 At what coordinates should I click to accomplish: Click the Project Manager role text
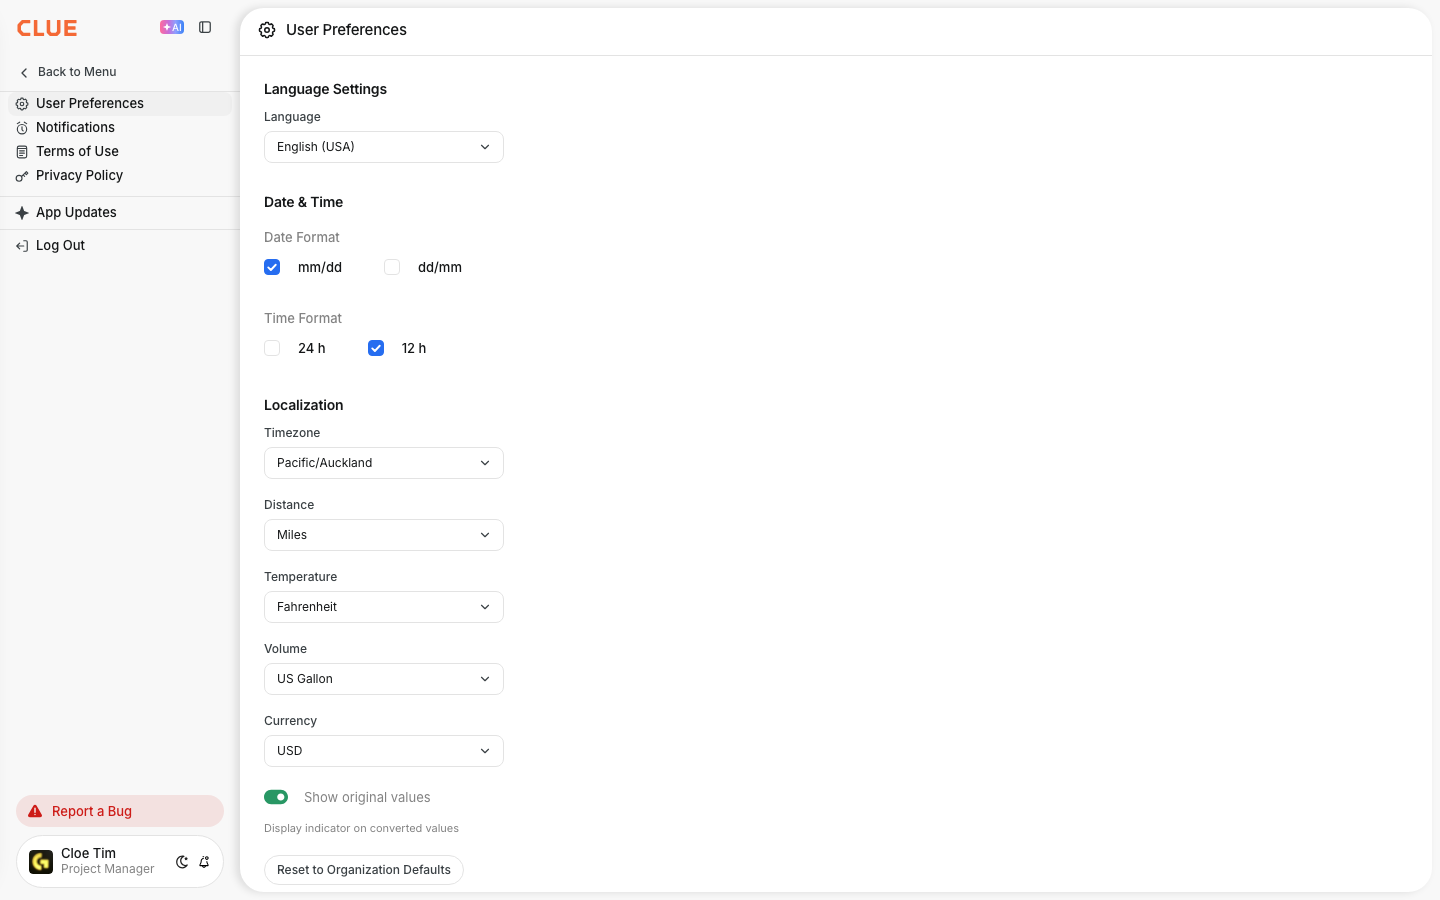coord(108,870)
